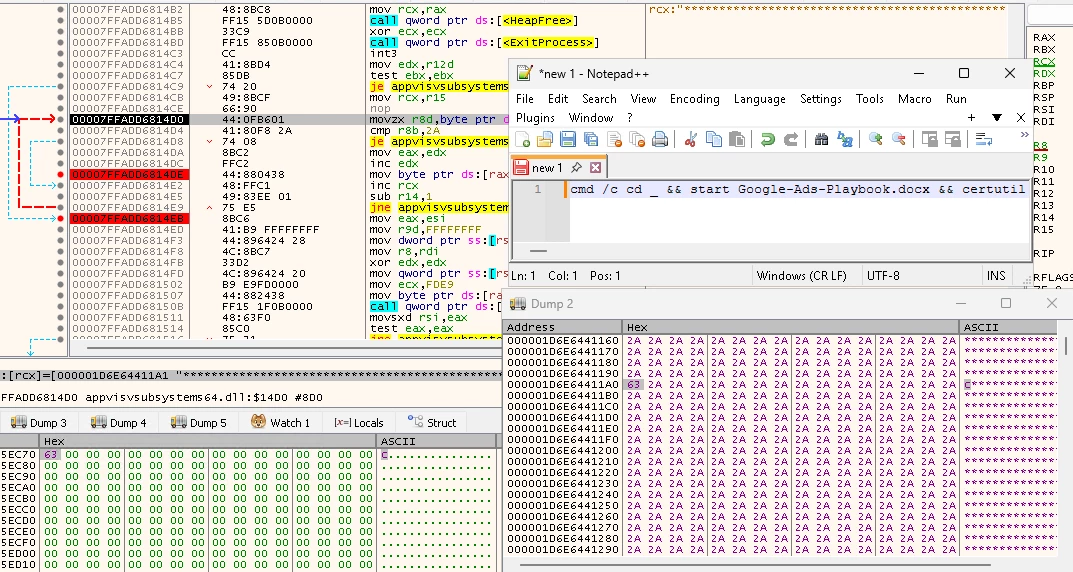Screen dimensions: 1073x572
Task: Click the plus button in Notepad++ menu bar
Action: [x=971, y=118]
